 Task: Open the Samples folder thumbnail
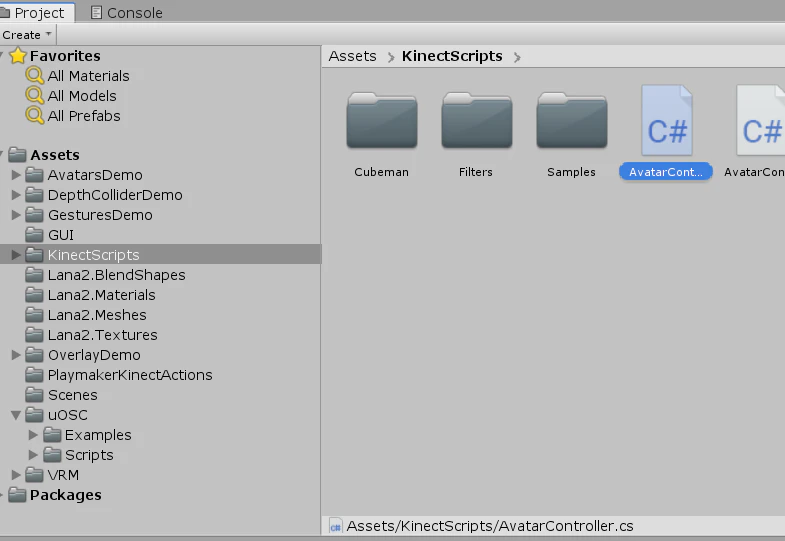point(572,120)
